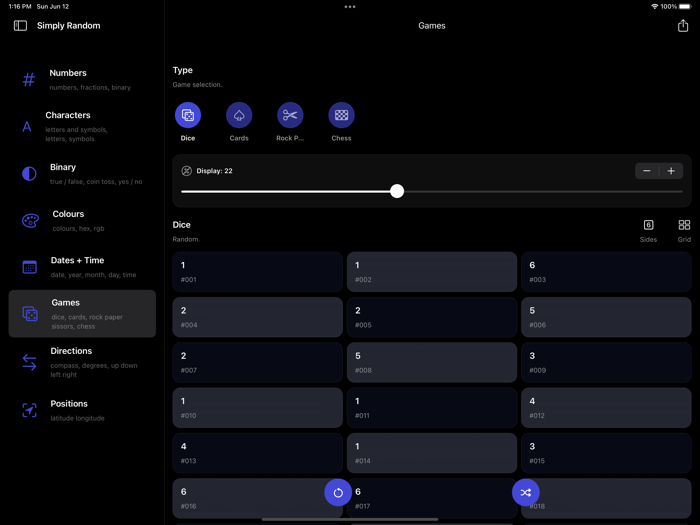Click the Wi-Fi status icon

(x=654, y=7)
